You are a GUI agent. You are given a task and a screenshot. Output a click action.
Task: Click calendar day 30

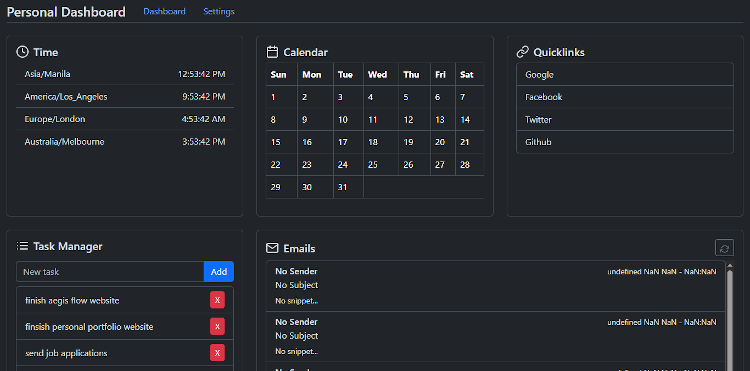(x=315, y=187)
